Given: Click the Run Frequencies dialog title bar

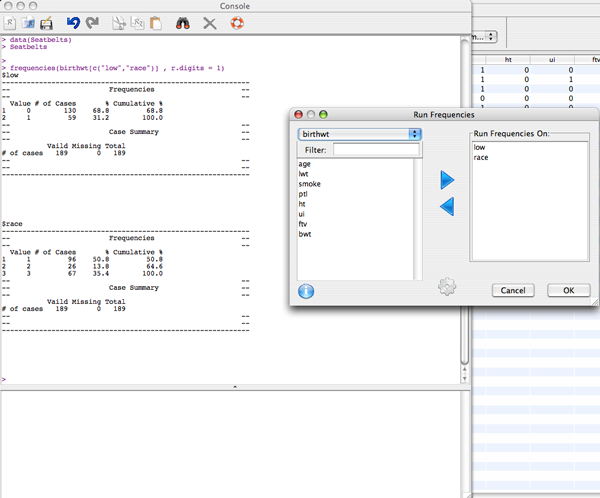Looking at the screenshot, I should (444, 114).
